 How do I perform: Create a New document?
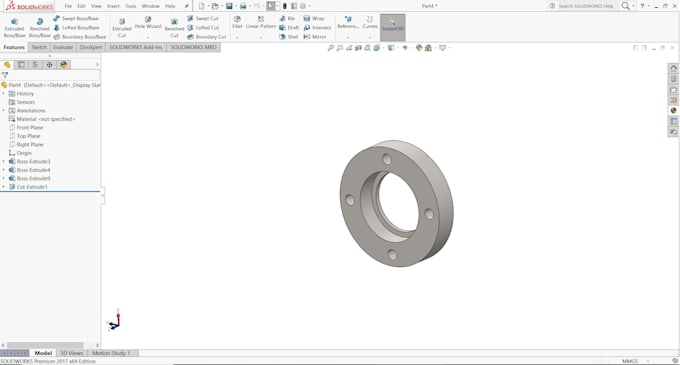pos(202,6)
